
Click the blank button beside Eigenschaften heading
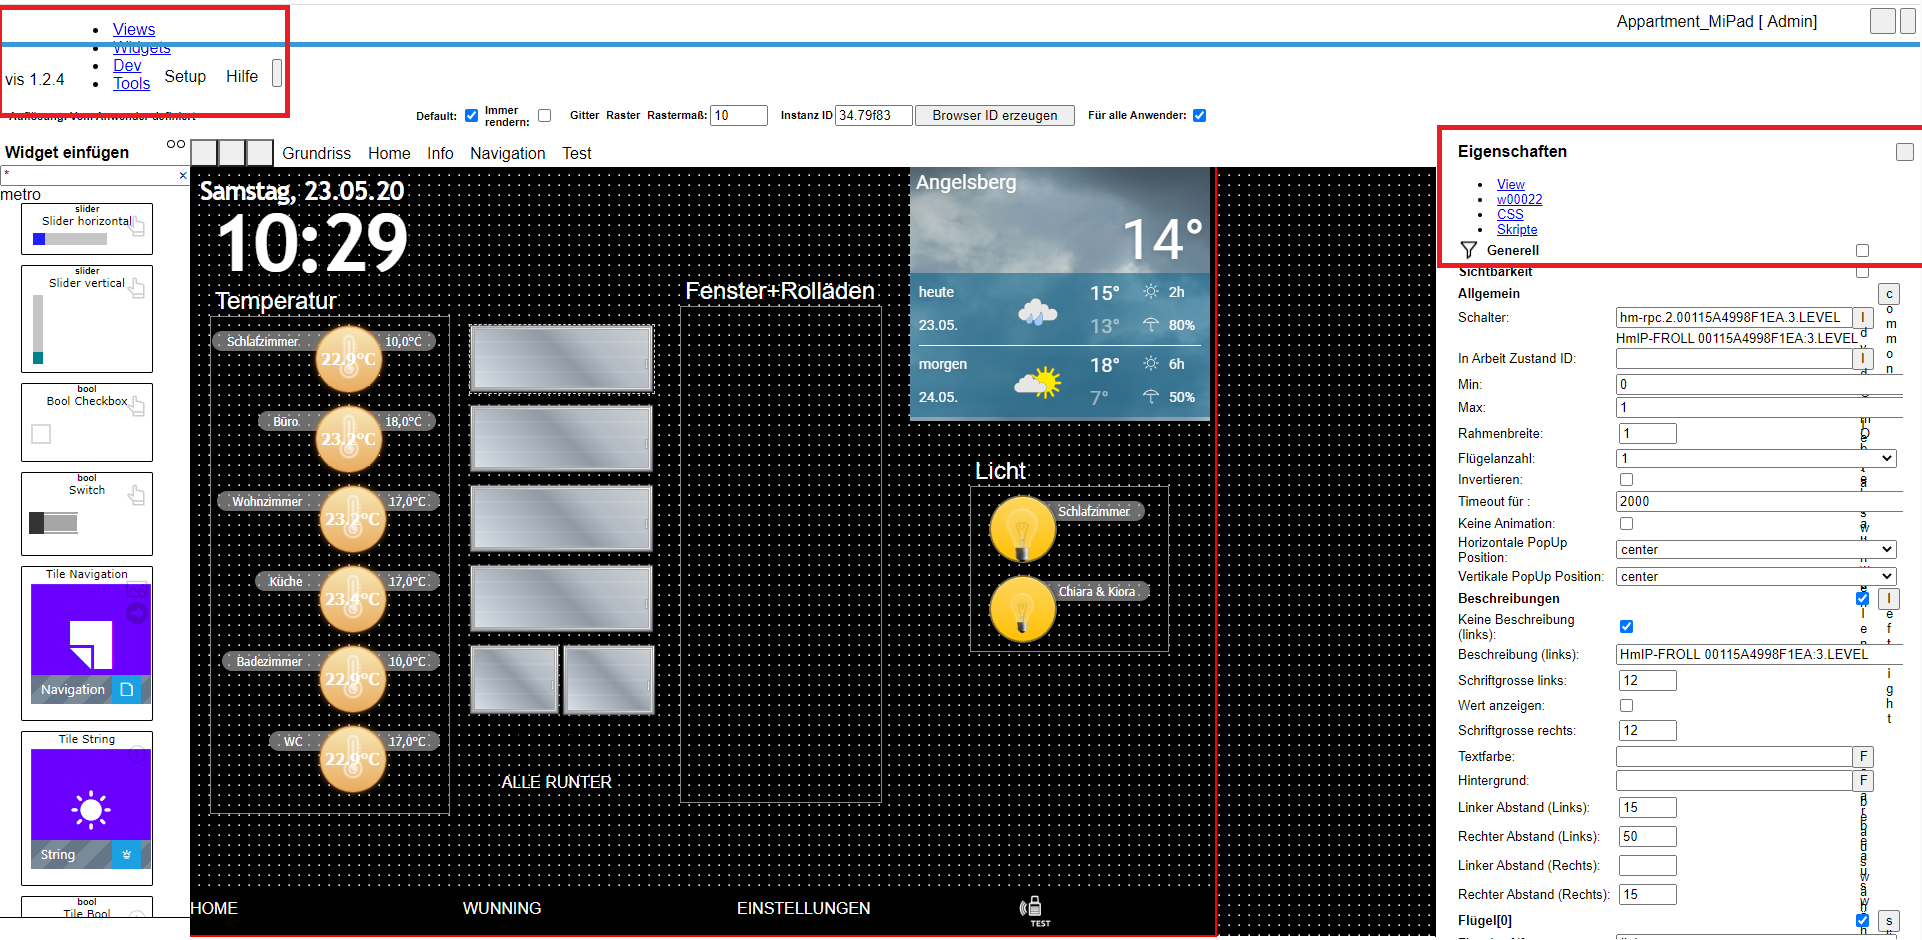(x=1905, y=152)
